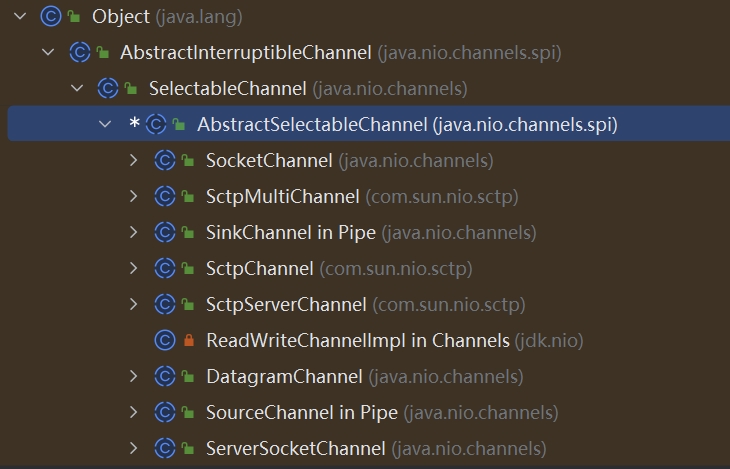This screenshot has height=469, width=730.
Task: Select ServerSocketChannel in the tree
Action: (295, 449)
